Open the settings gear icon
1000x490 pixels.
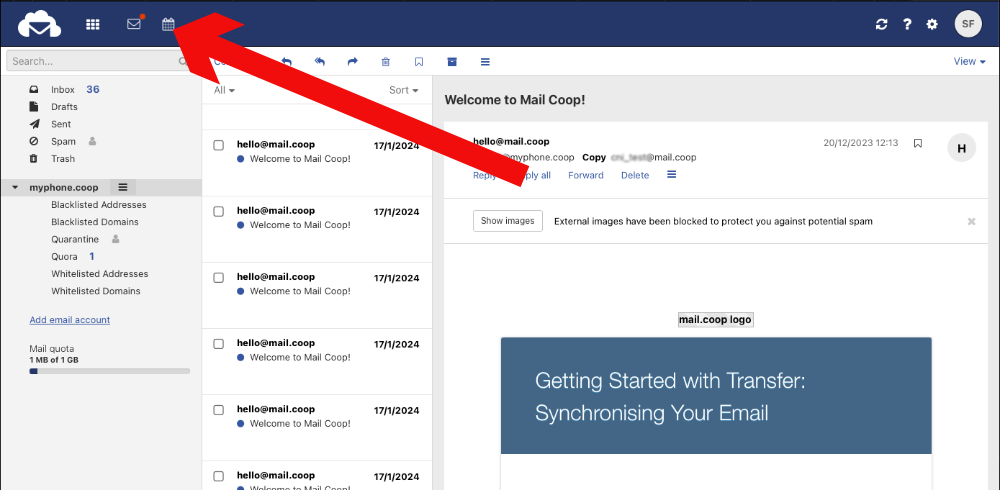pyautogui.click(x=932, y=24)
